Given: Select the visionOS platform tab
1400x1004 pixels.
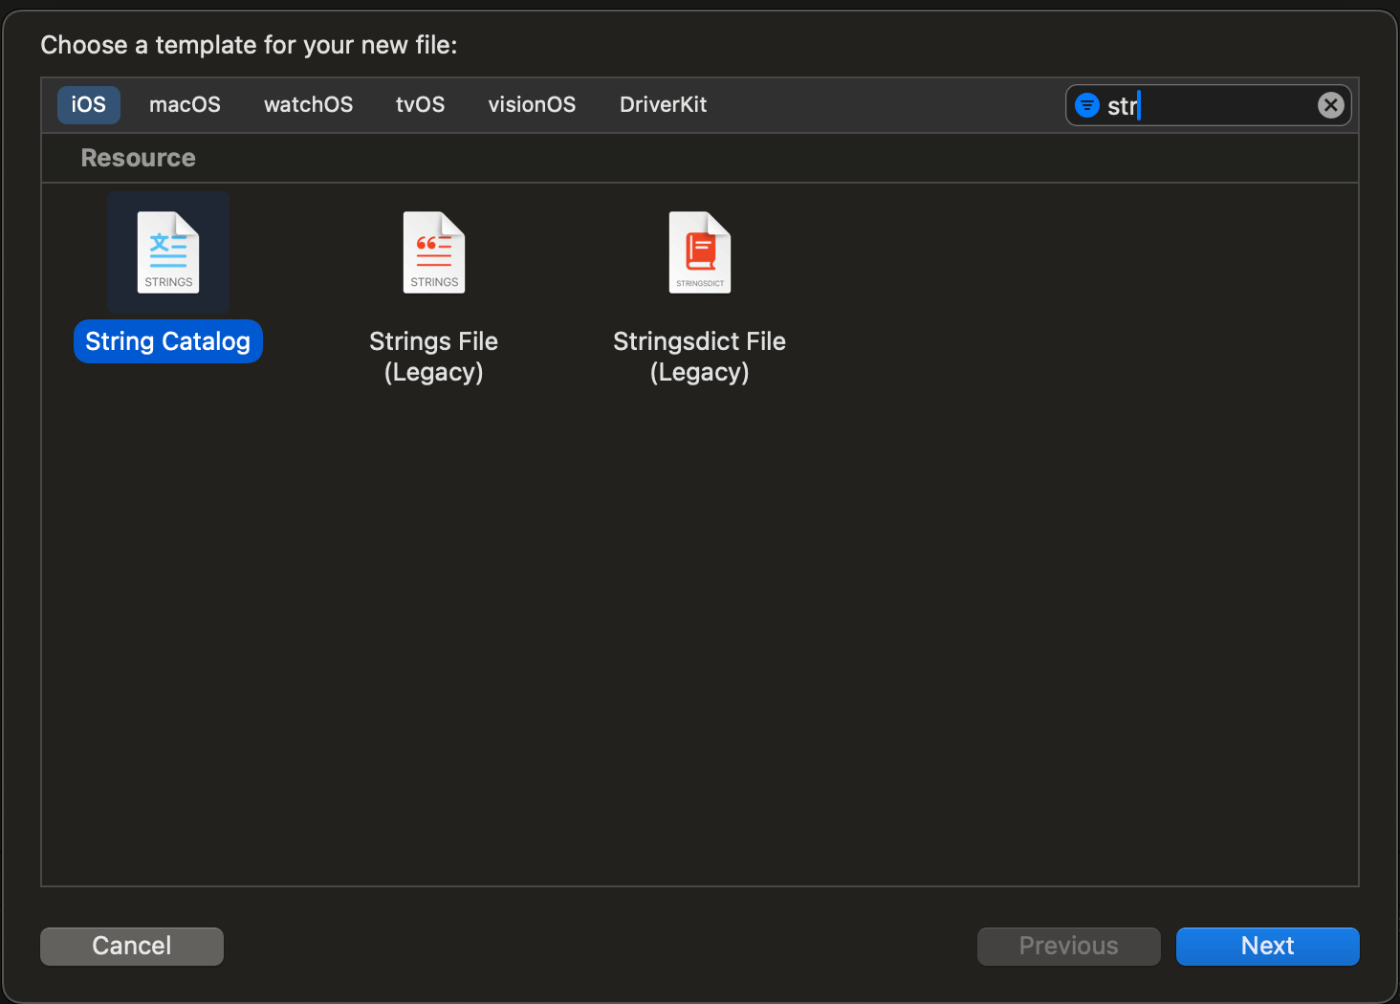Looking at the screenshot, I should click(532, 105).
